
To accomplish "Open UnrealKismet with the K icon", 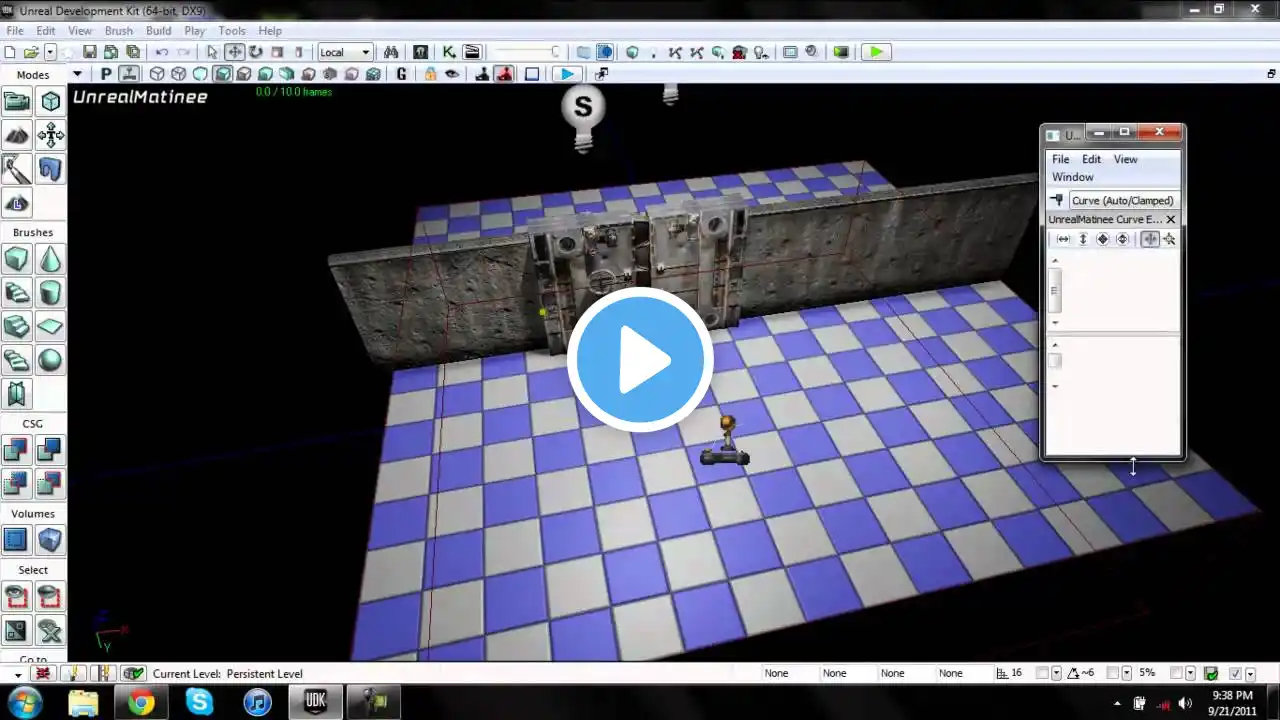I will point(449,52).
